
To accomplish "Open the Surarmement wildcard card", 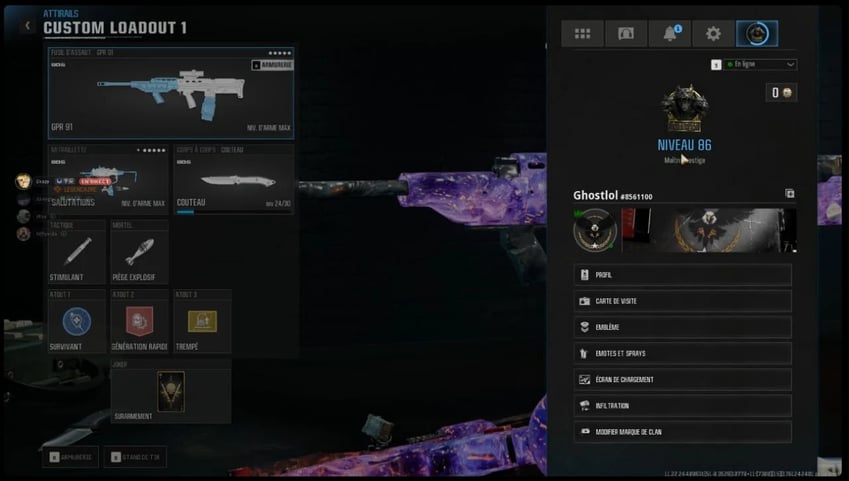I will tap(170, 391).
